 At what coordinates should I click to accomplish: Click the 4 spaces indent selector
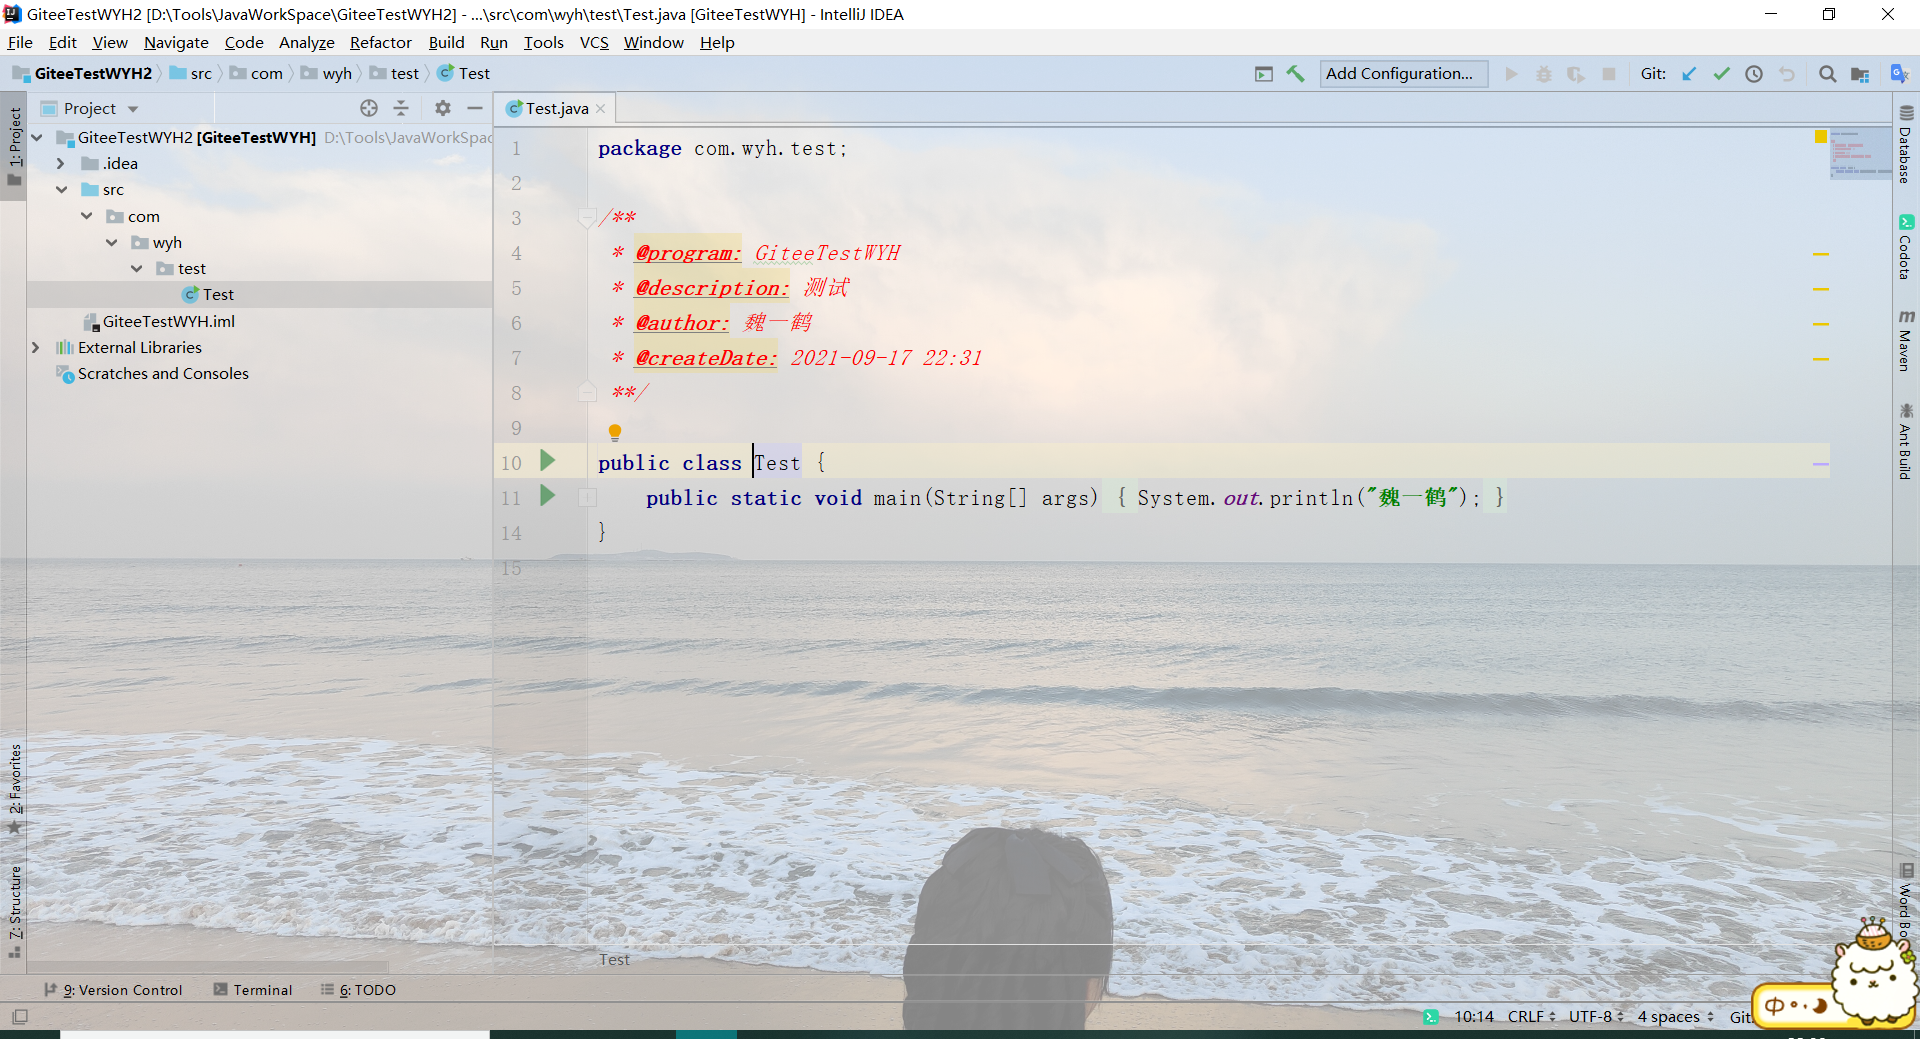click(x=1675, y=1017)
